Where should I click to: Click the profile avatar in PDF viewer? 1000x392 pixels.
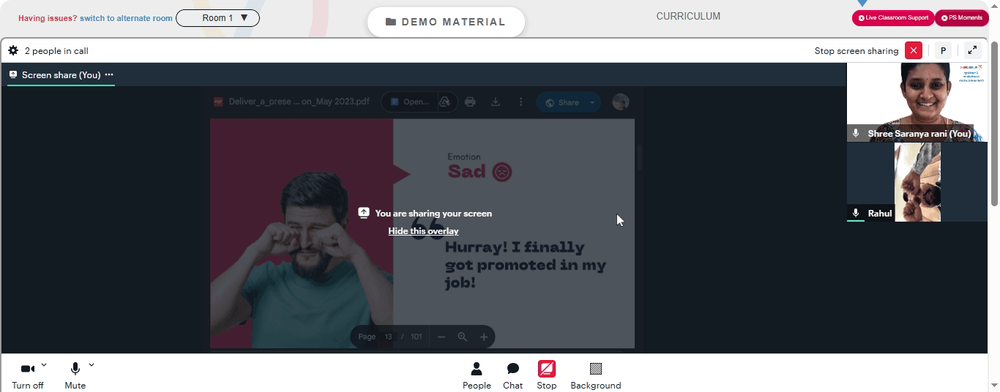[621, 102]
